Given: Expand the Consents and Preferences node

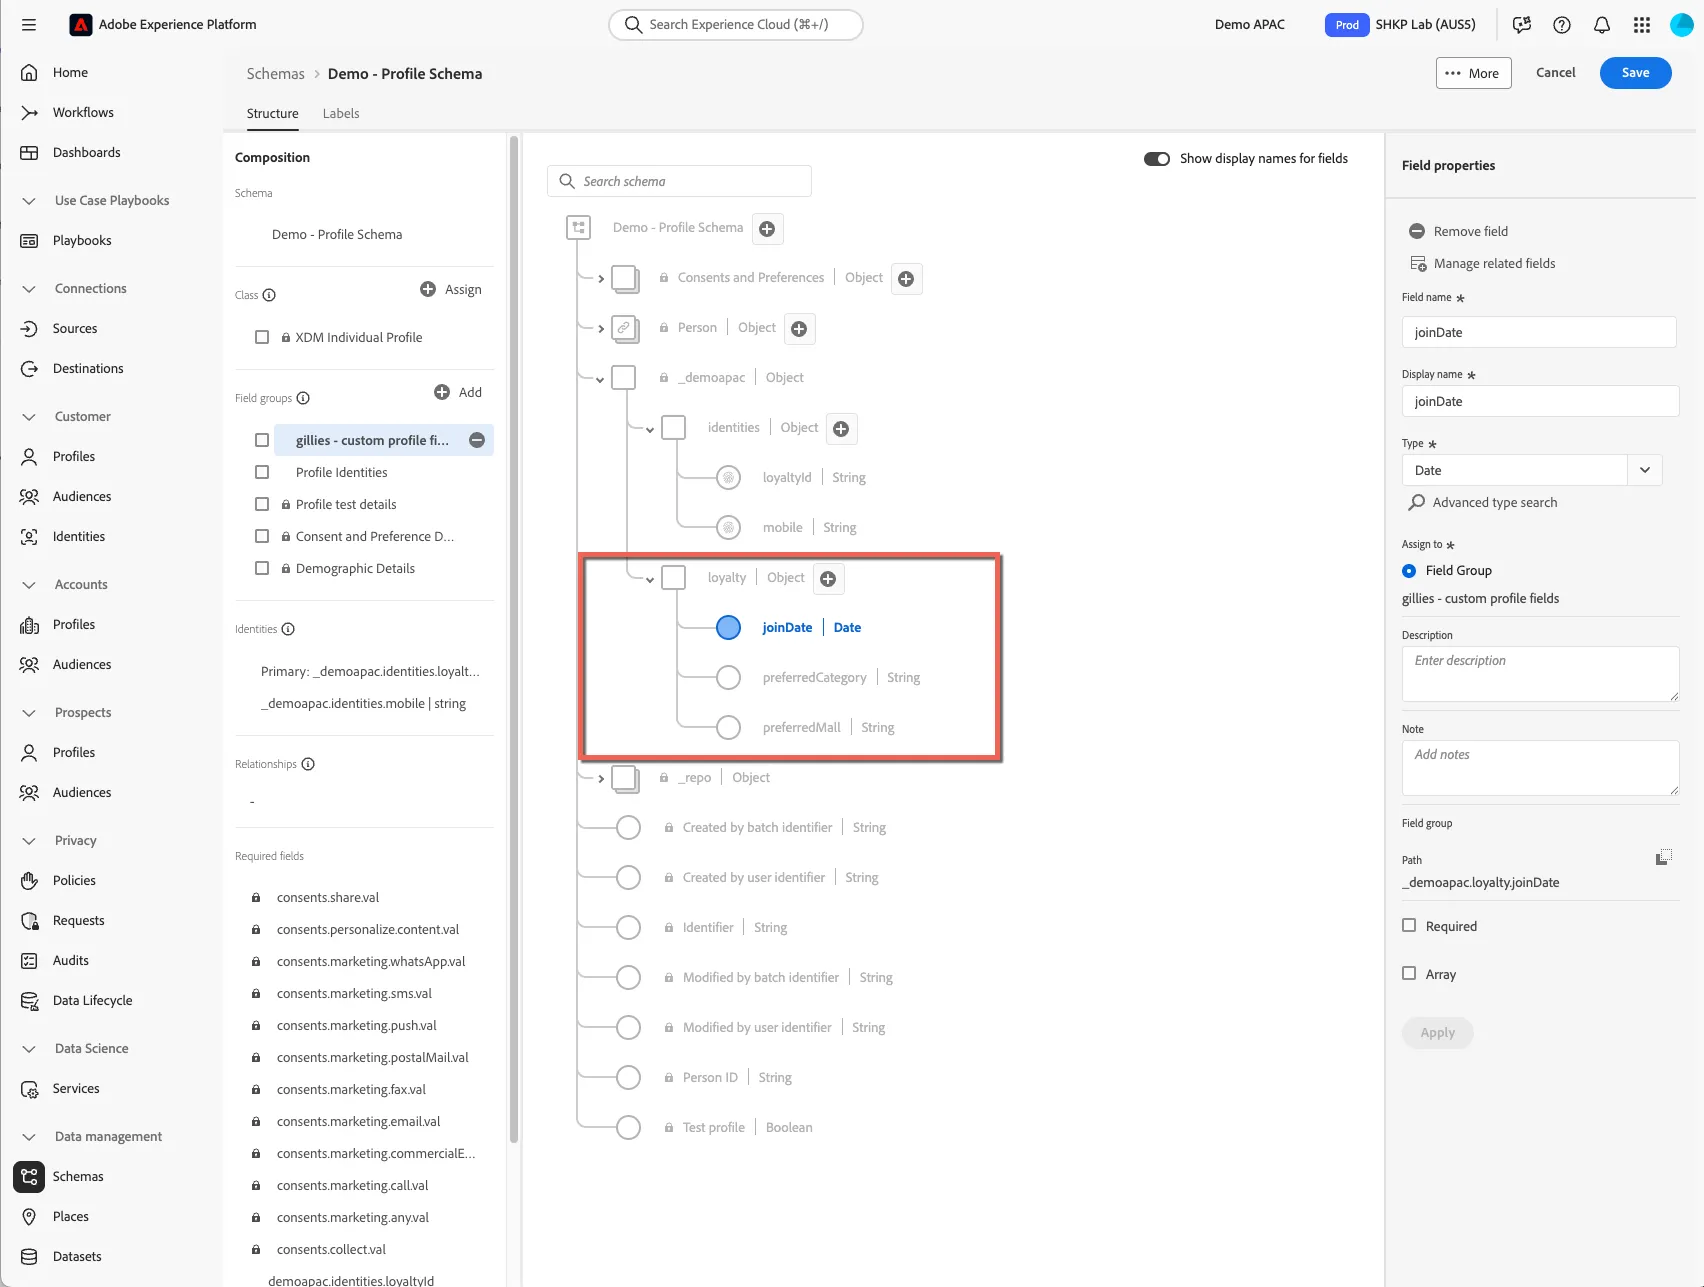Looking at the screenshot, I should [x=601, y=279].
